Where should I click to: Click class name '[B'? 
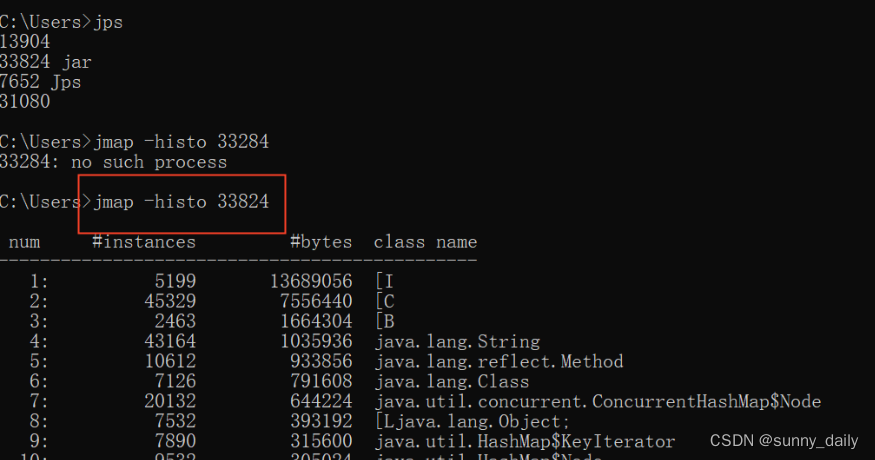pyautogui.click(x=385, y=322)
